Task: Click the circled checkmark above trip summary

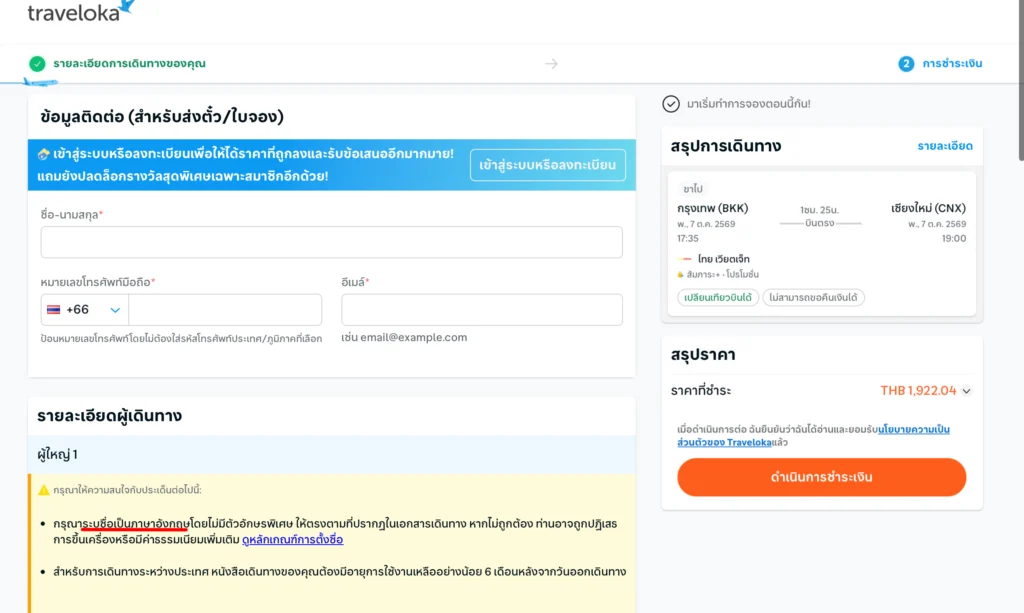Action: [671, 104]
